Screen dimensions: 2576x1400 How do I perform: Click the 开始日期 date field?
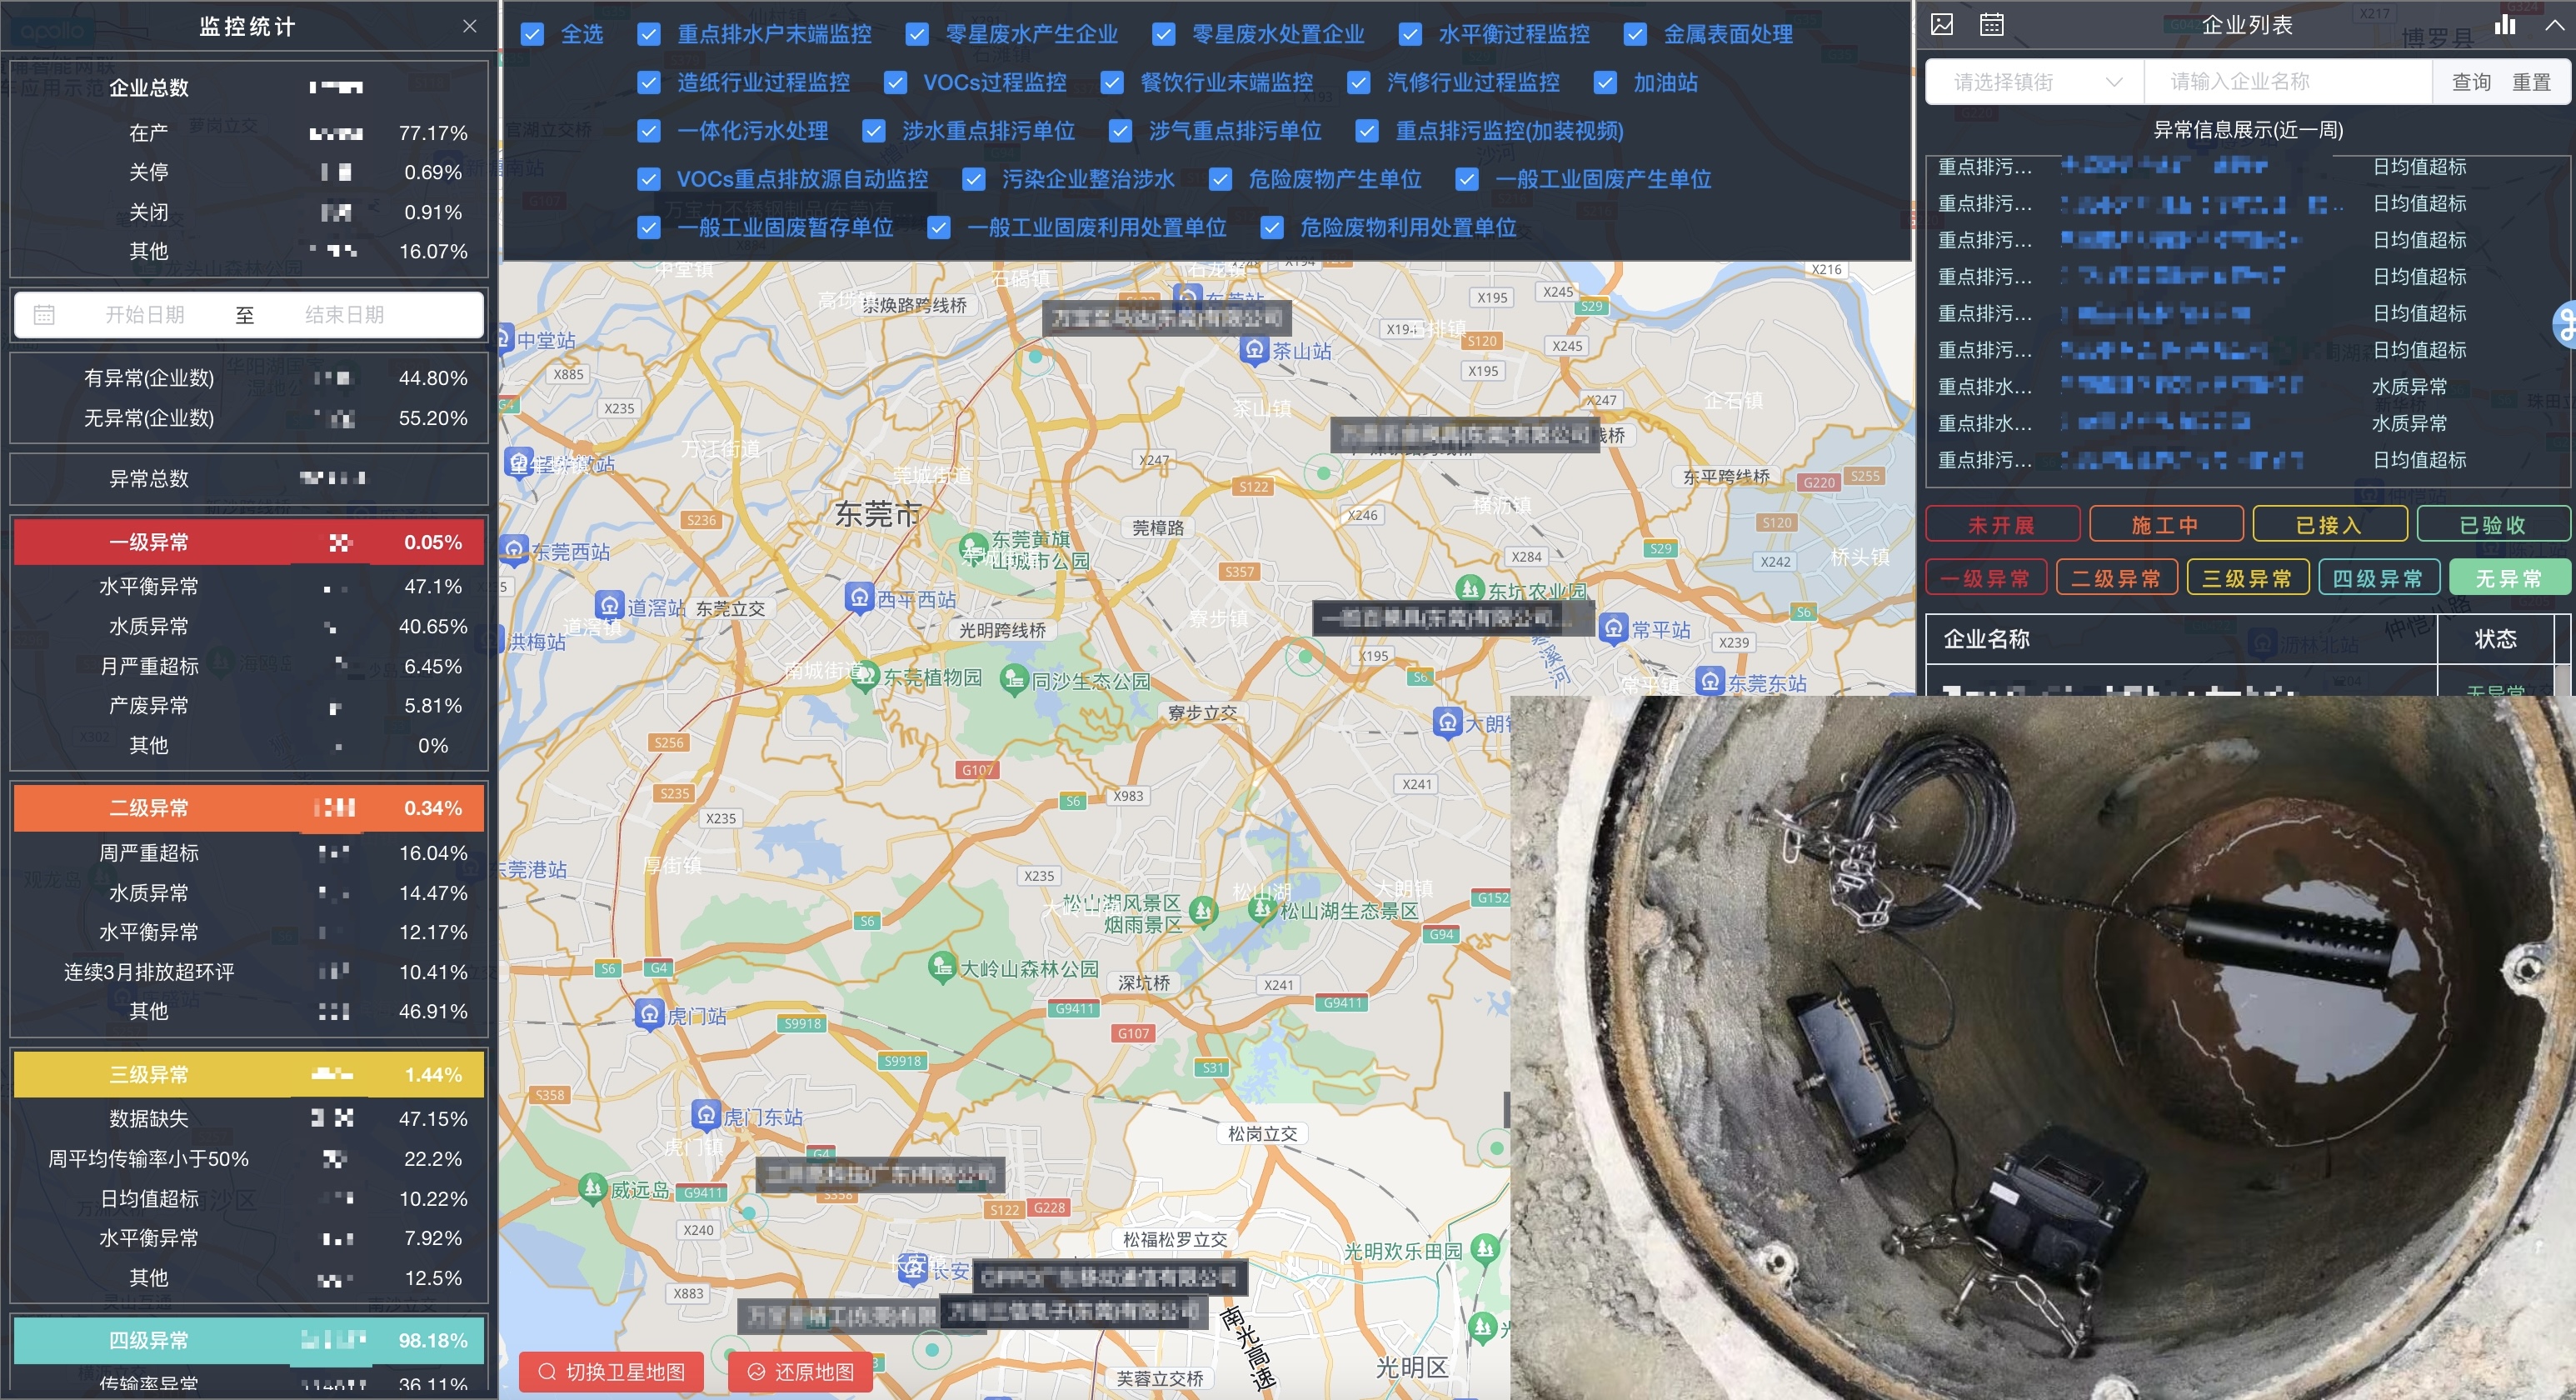pyautogui.click(x=145, y=315)
